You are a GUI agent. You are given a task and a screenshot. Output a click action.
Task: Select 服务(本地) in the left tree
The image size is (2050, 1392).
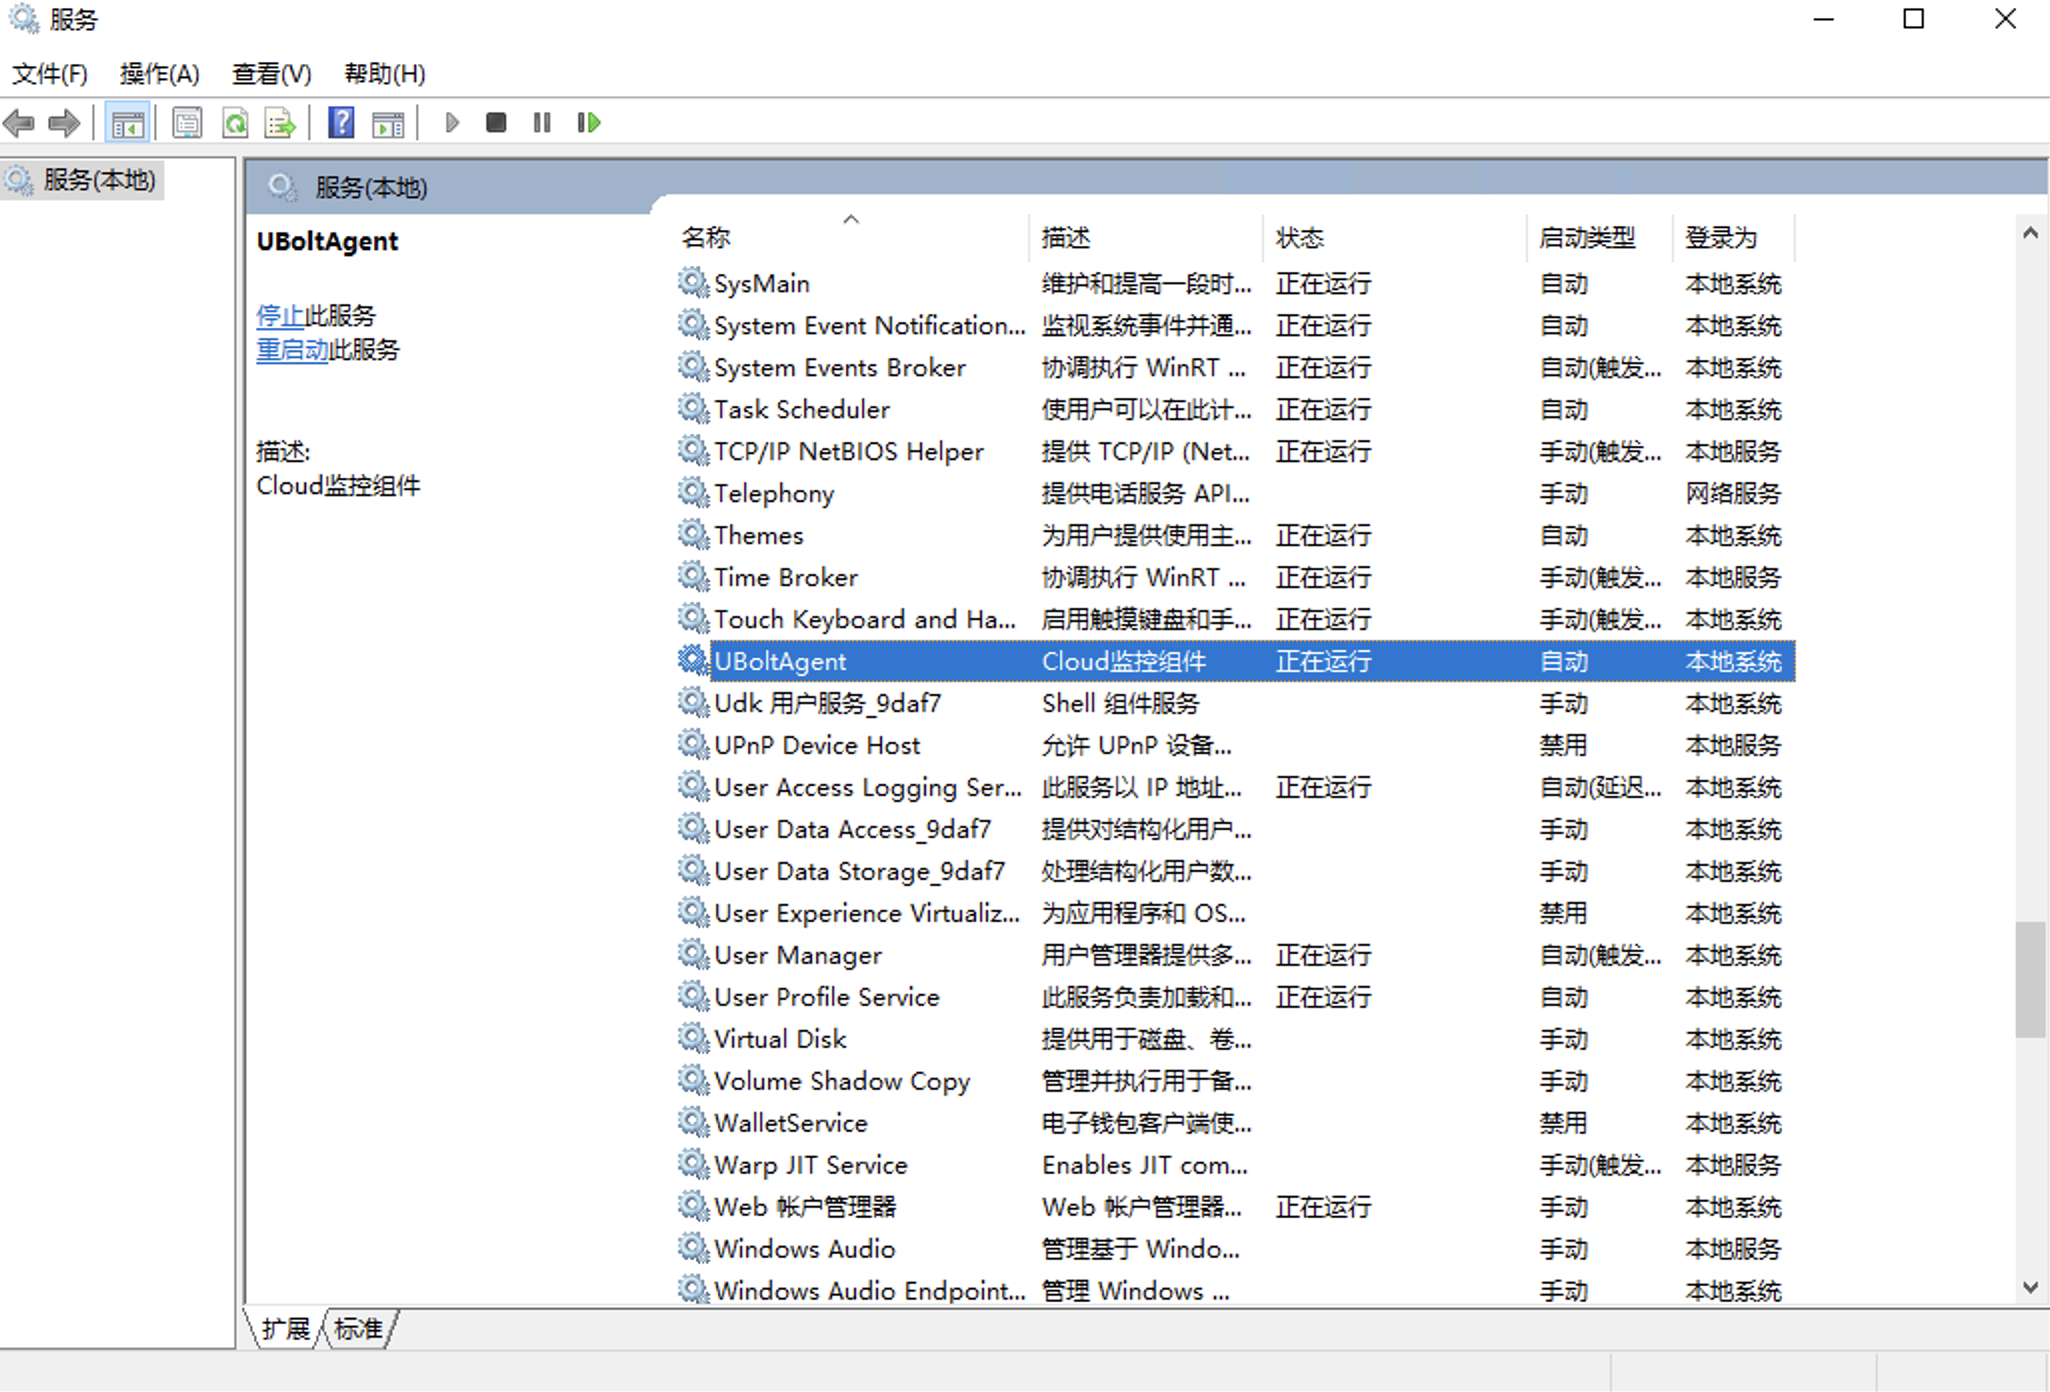(98, 180)
